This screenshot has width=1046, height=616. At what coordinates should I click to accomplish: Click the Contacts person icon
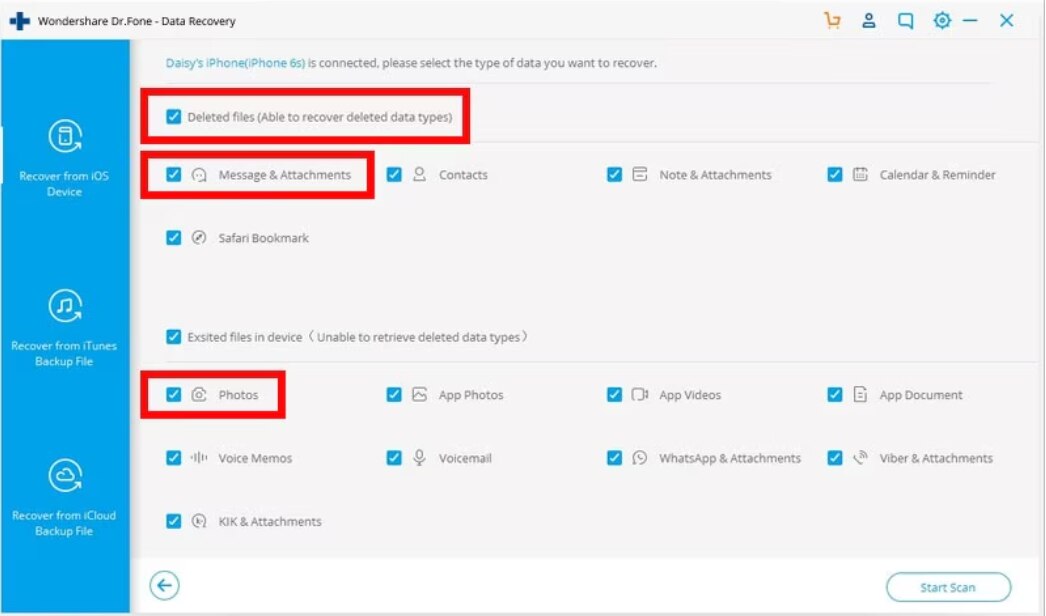click(419, 175)
